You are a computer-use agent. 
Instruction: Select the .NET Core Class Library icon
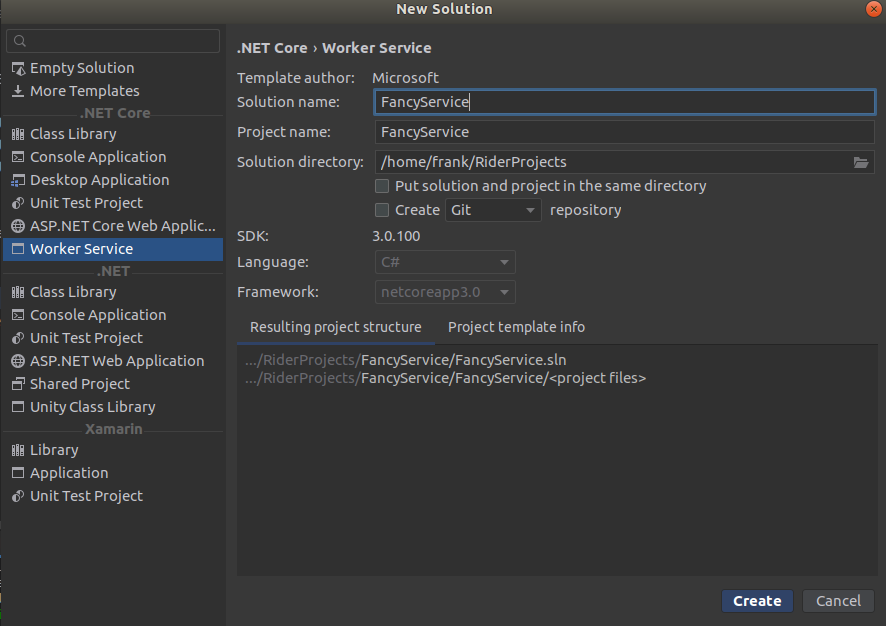18,134
